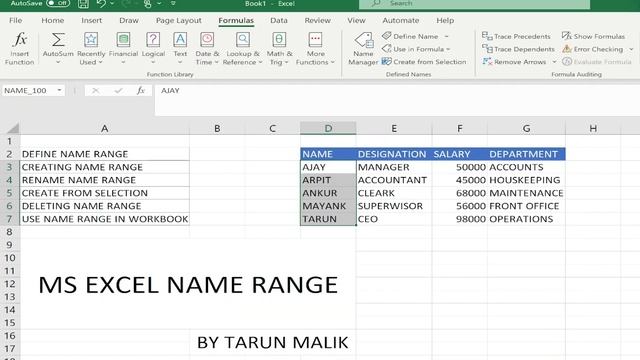Expand the Error Checking dropdown arrow
The height and width of the screenshot is (360, 640).
pyautogui.click(x=631, y=49)
